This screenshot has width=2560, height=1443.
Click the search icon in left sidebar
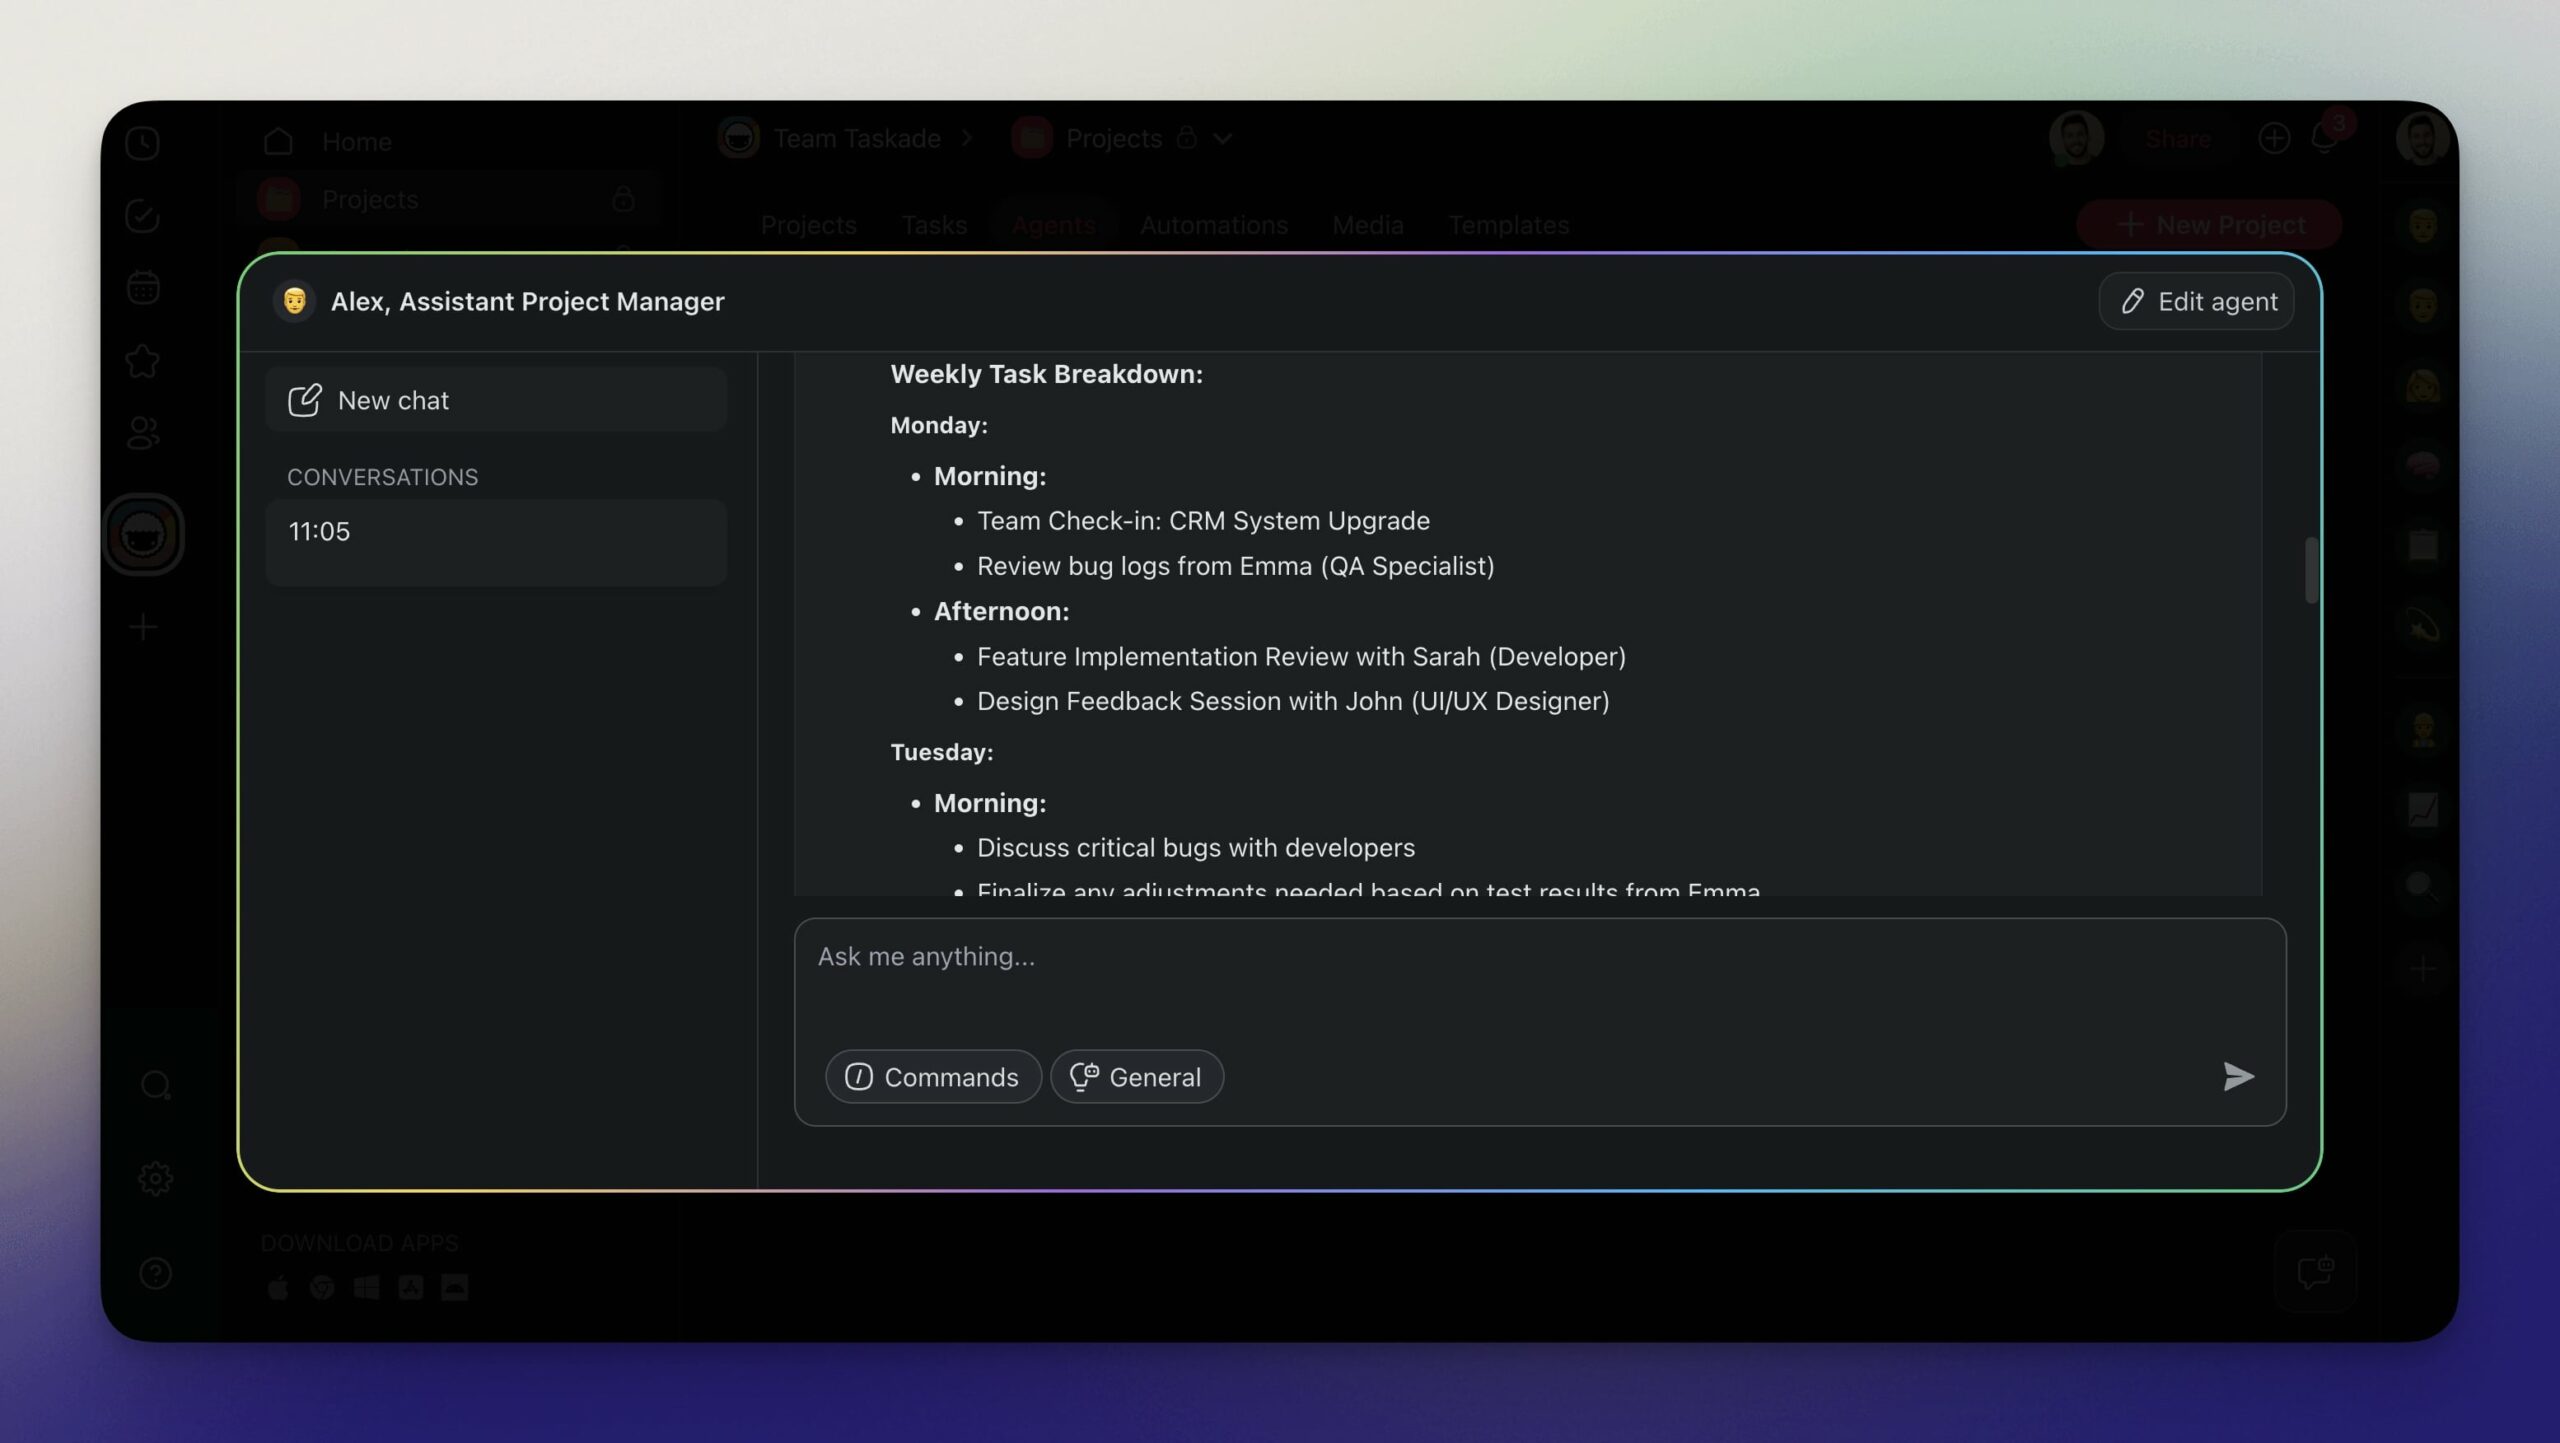pos(155,1085)
